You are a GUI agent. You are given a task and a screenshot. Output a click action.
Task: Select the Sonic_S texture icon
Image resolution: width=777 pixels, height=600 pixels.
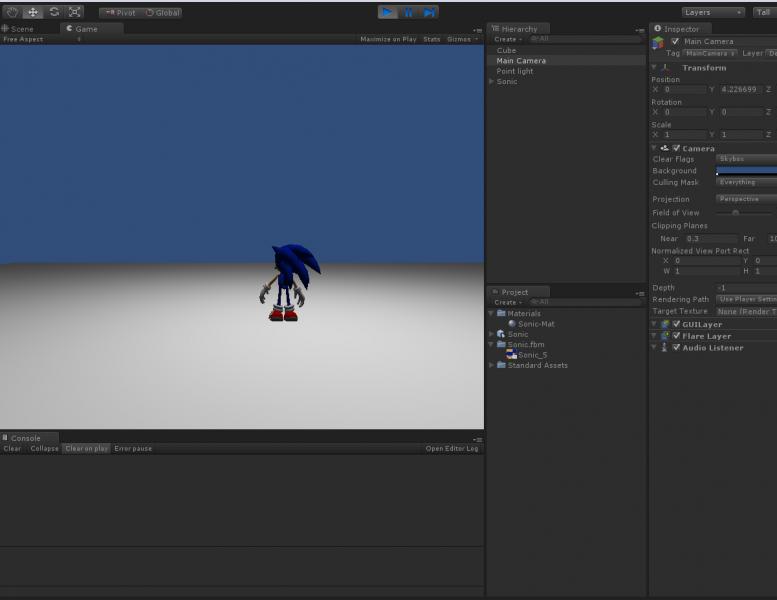pyautogui.click(x=511, y=354)
